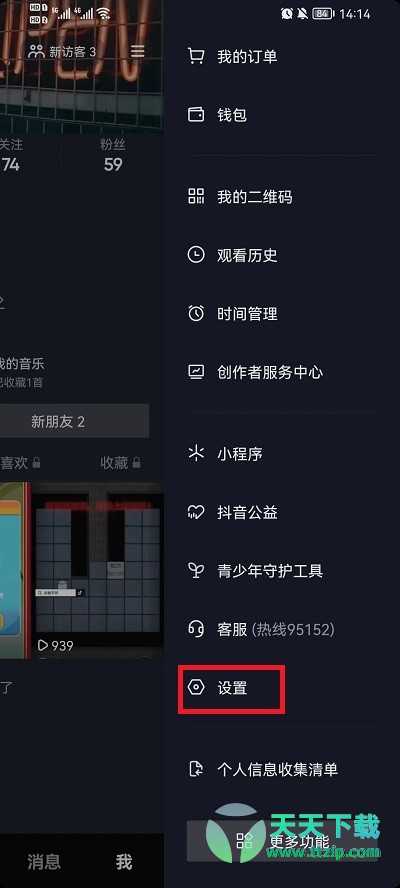View 新访客 3 new visitors
Screen dimensions: 400x888
[x=62, y=52]
